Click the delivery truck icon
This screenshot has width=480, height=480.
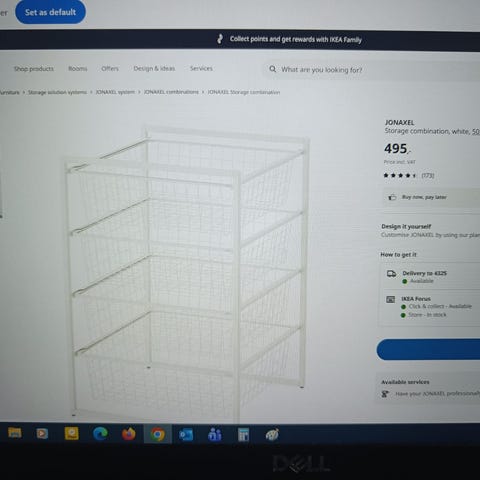(x=391, y=274)
